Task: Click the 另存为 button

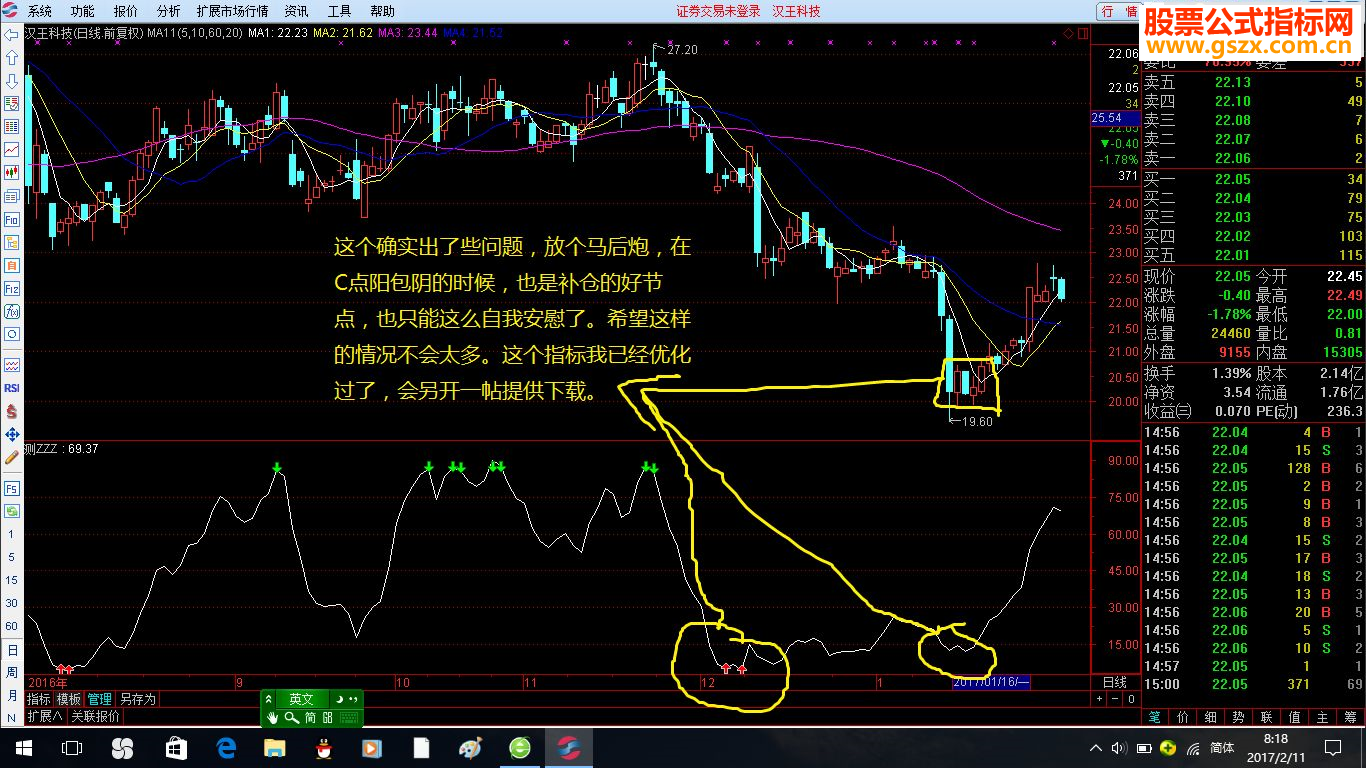Action: (x=137, y=699)
